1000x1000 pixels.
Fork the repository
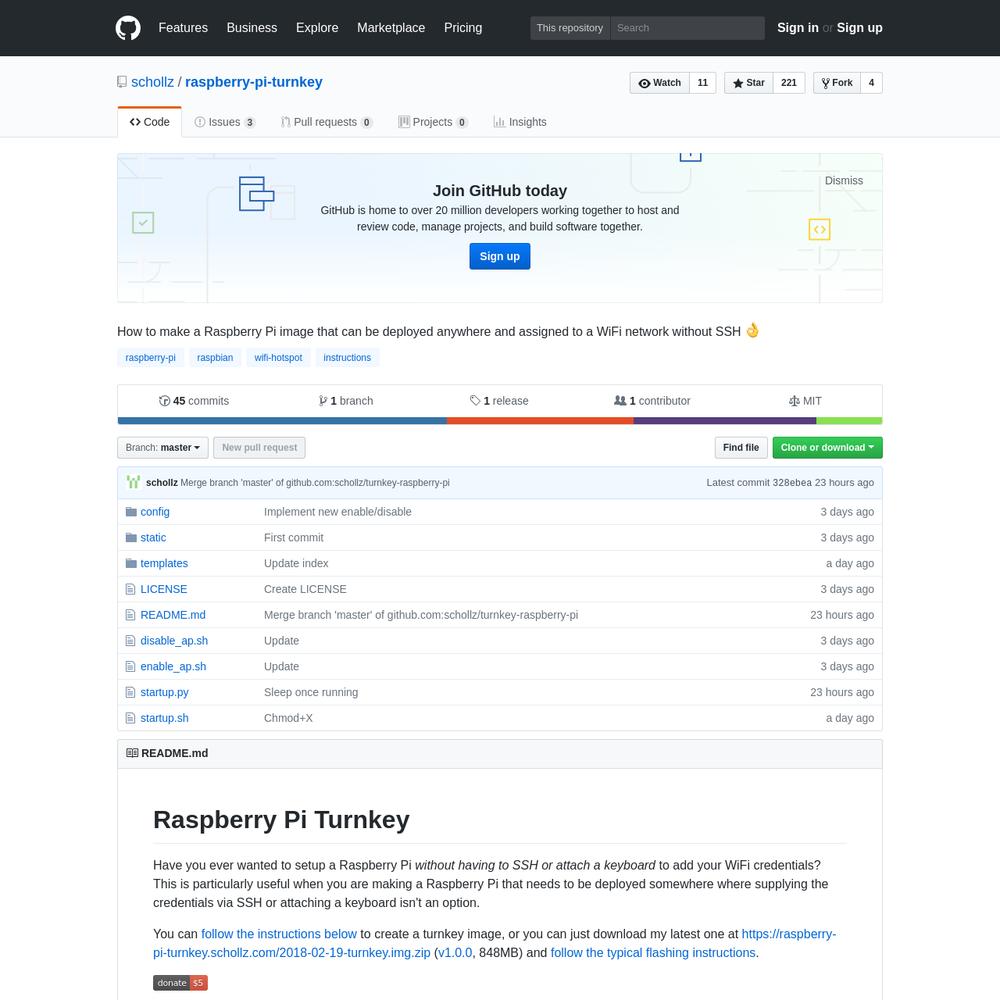click(837, 83)
